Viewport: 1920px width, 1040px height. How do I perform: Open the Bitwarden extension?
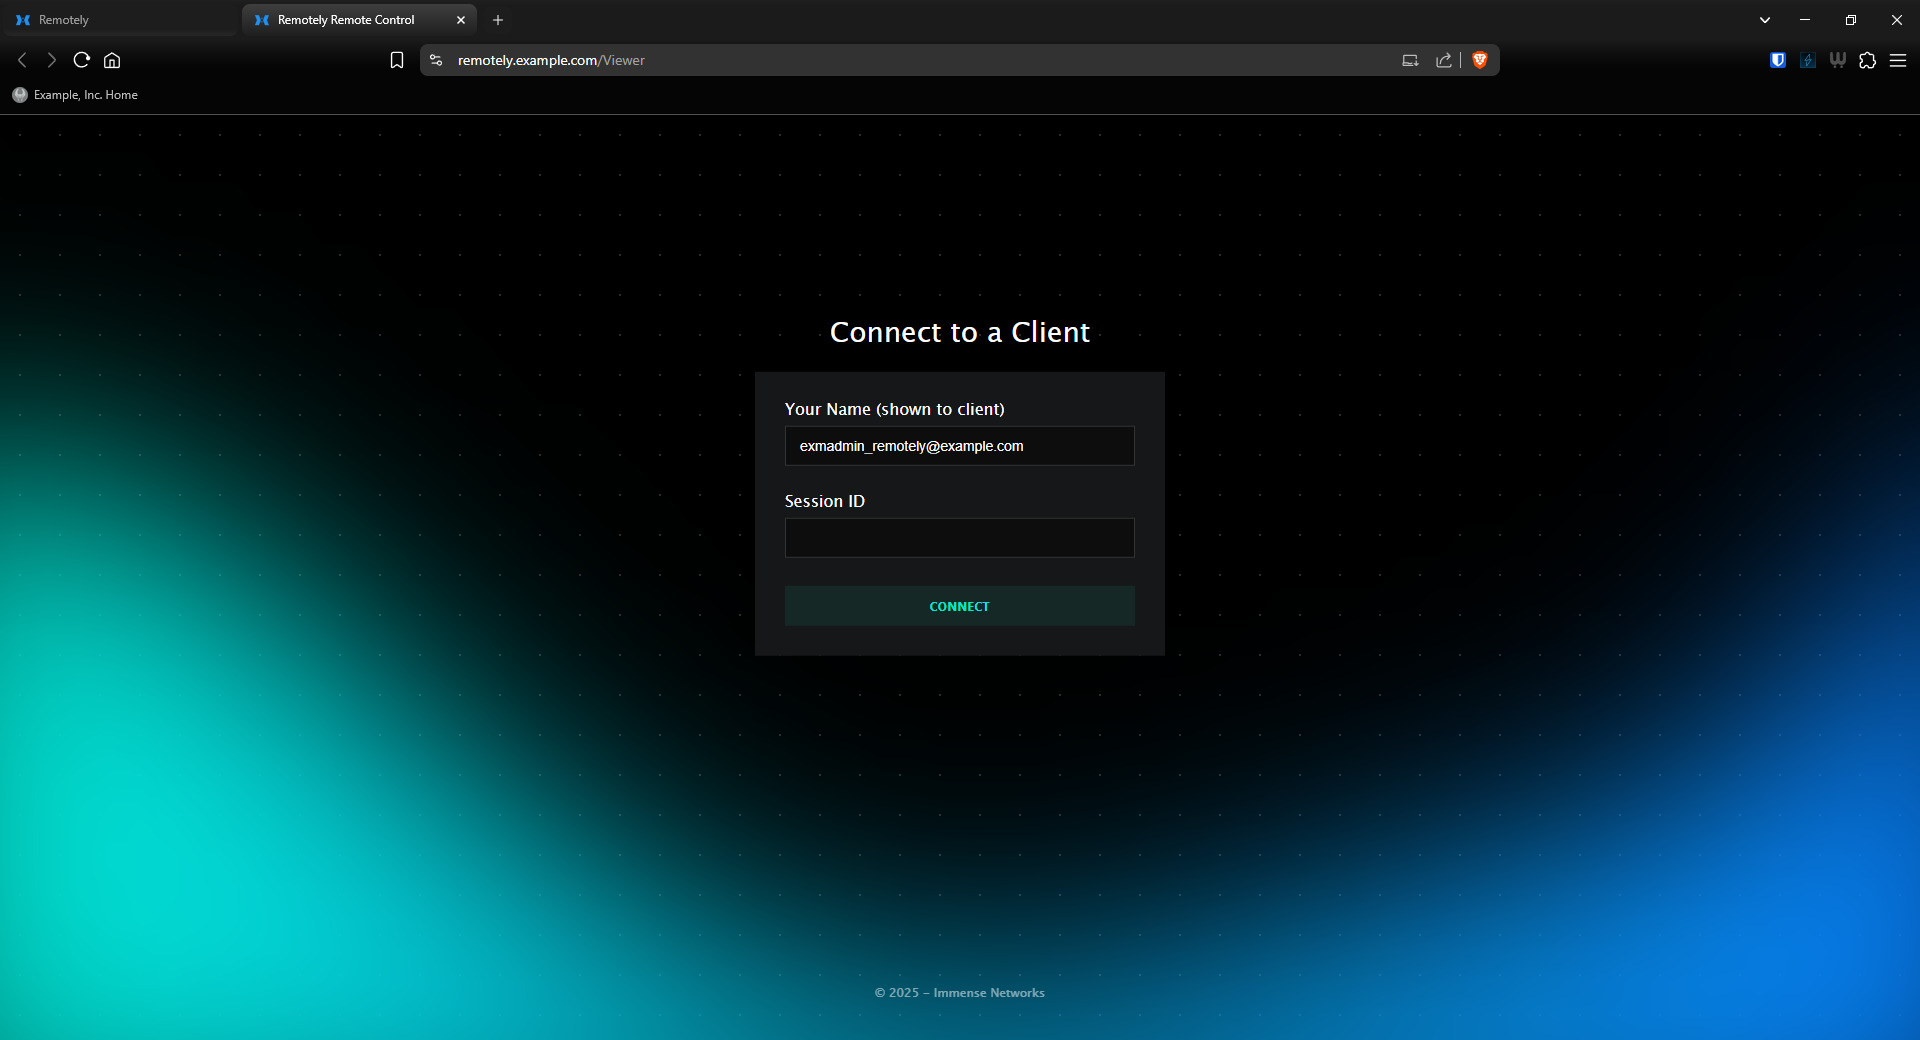pos(1777,60)
